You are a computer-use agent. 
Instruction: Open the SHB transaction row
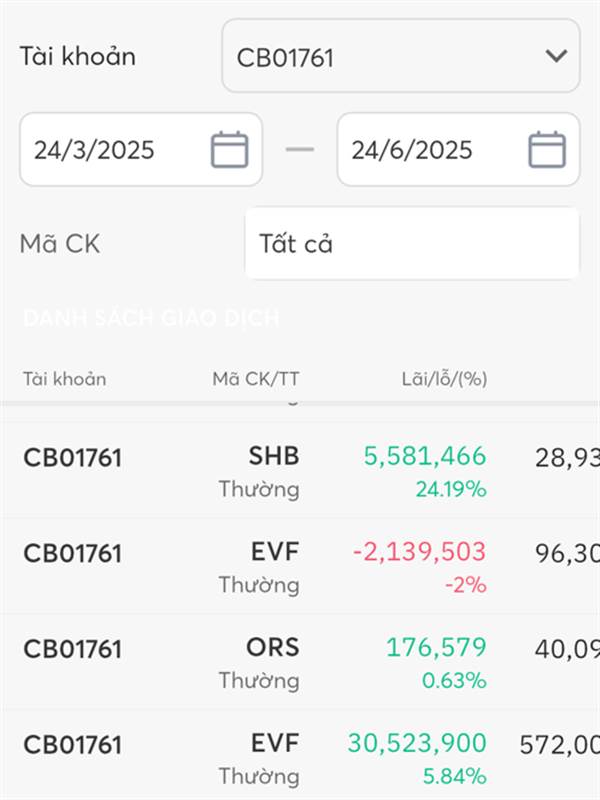click(x=300, y=471)
